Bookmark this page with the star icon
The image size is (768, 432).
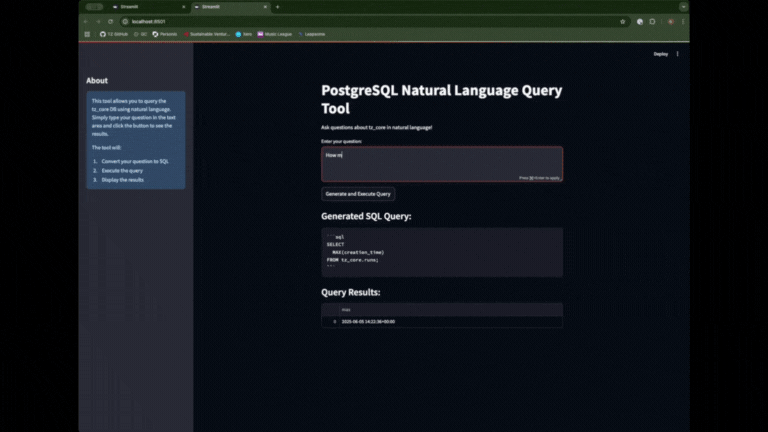(623, 22)
